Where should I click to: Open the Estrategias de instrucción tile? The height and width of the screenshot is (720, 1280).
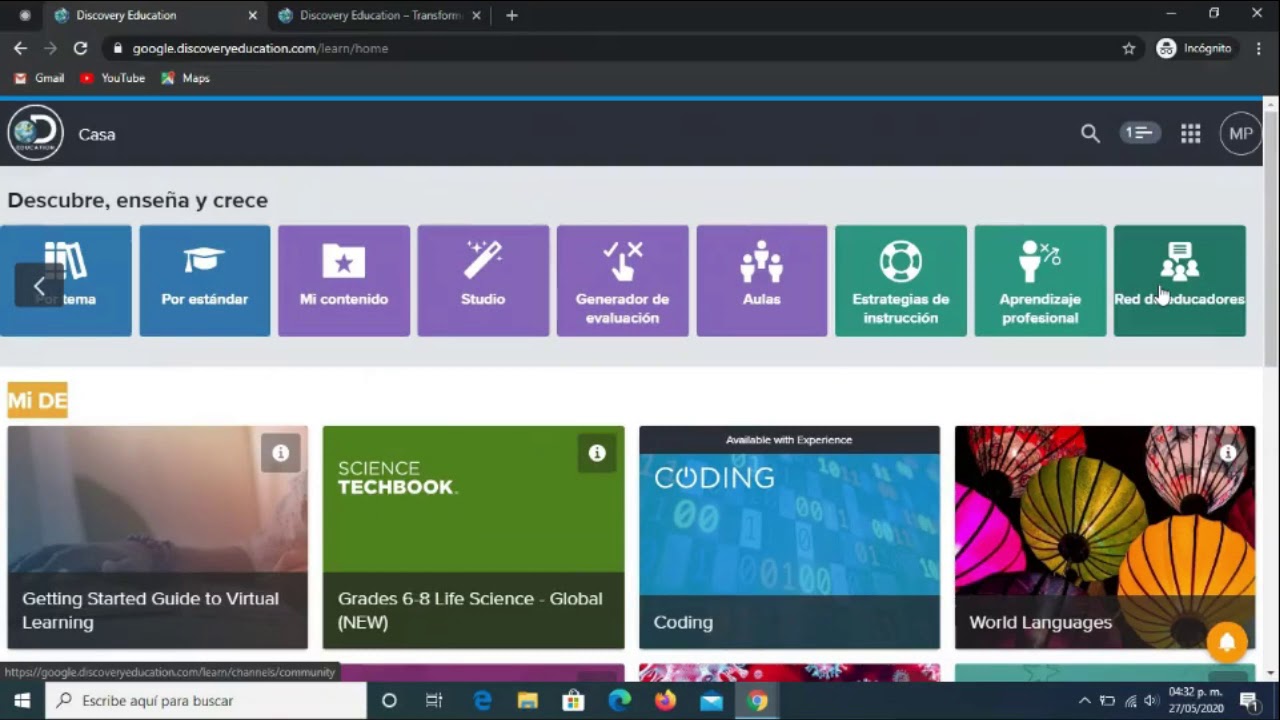pos(901,280)
